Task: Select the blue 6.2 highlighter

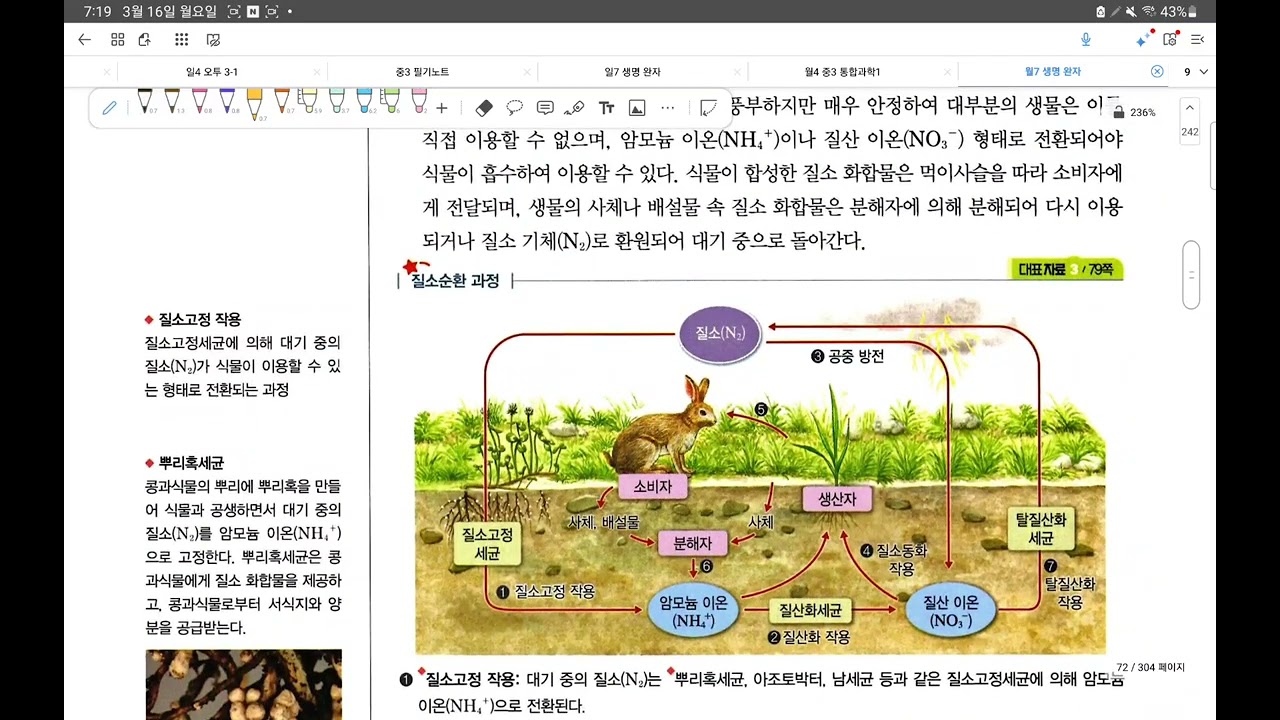Action: coord(364,103)
